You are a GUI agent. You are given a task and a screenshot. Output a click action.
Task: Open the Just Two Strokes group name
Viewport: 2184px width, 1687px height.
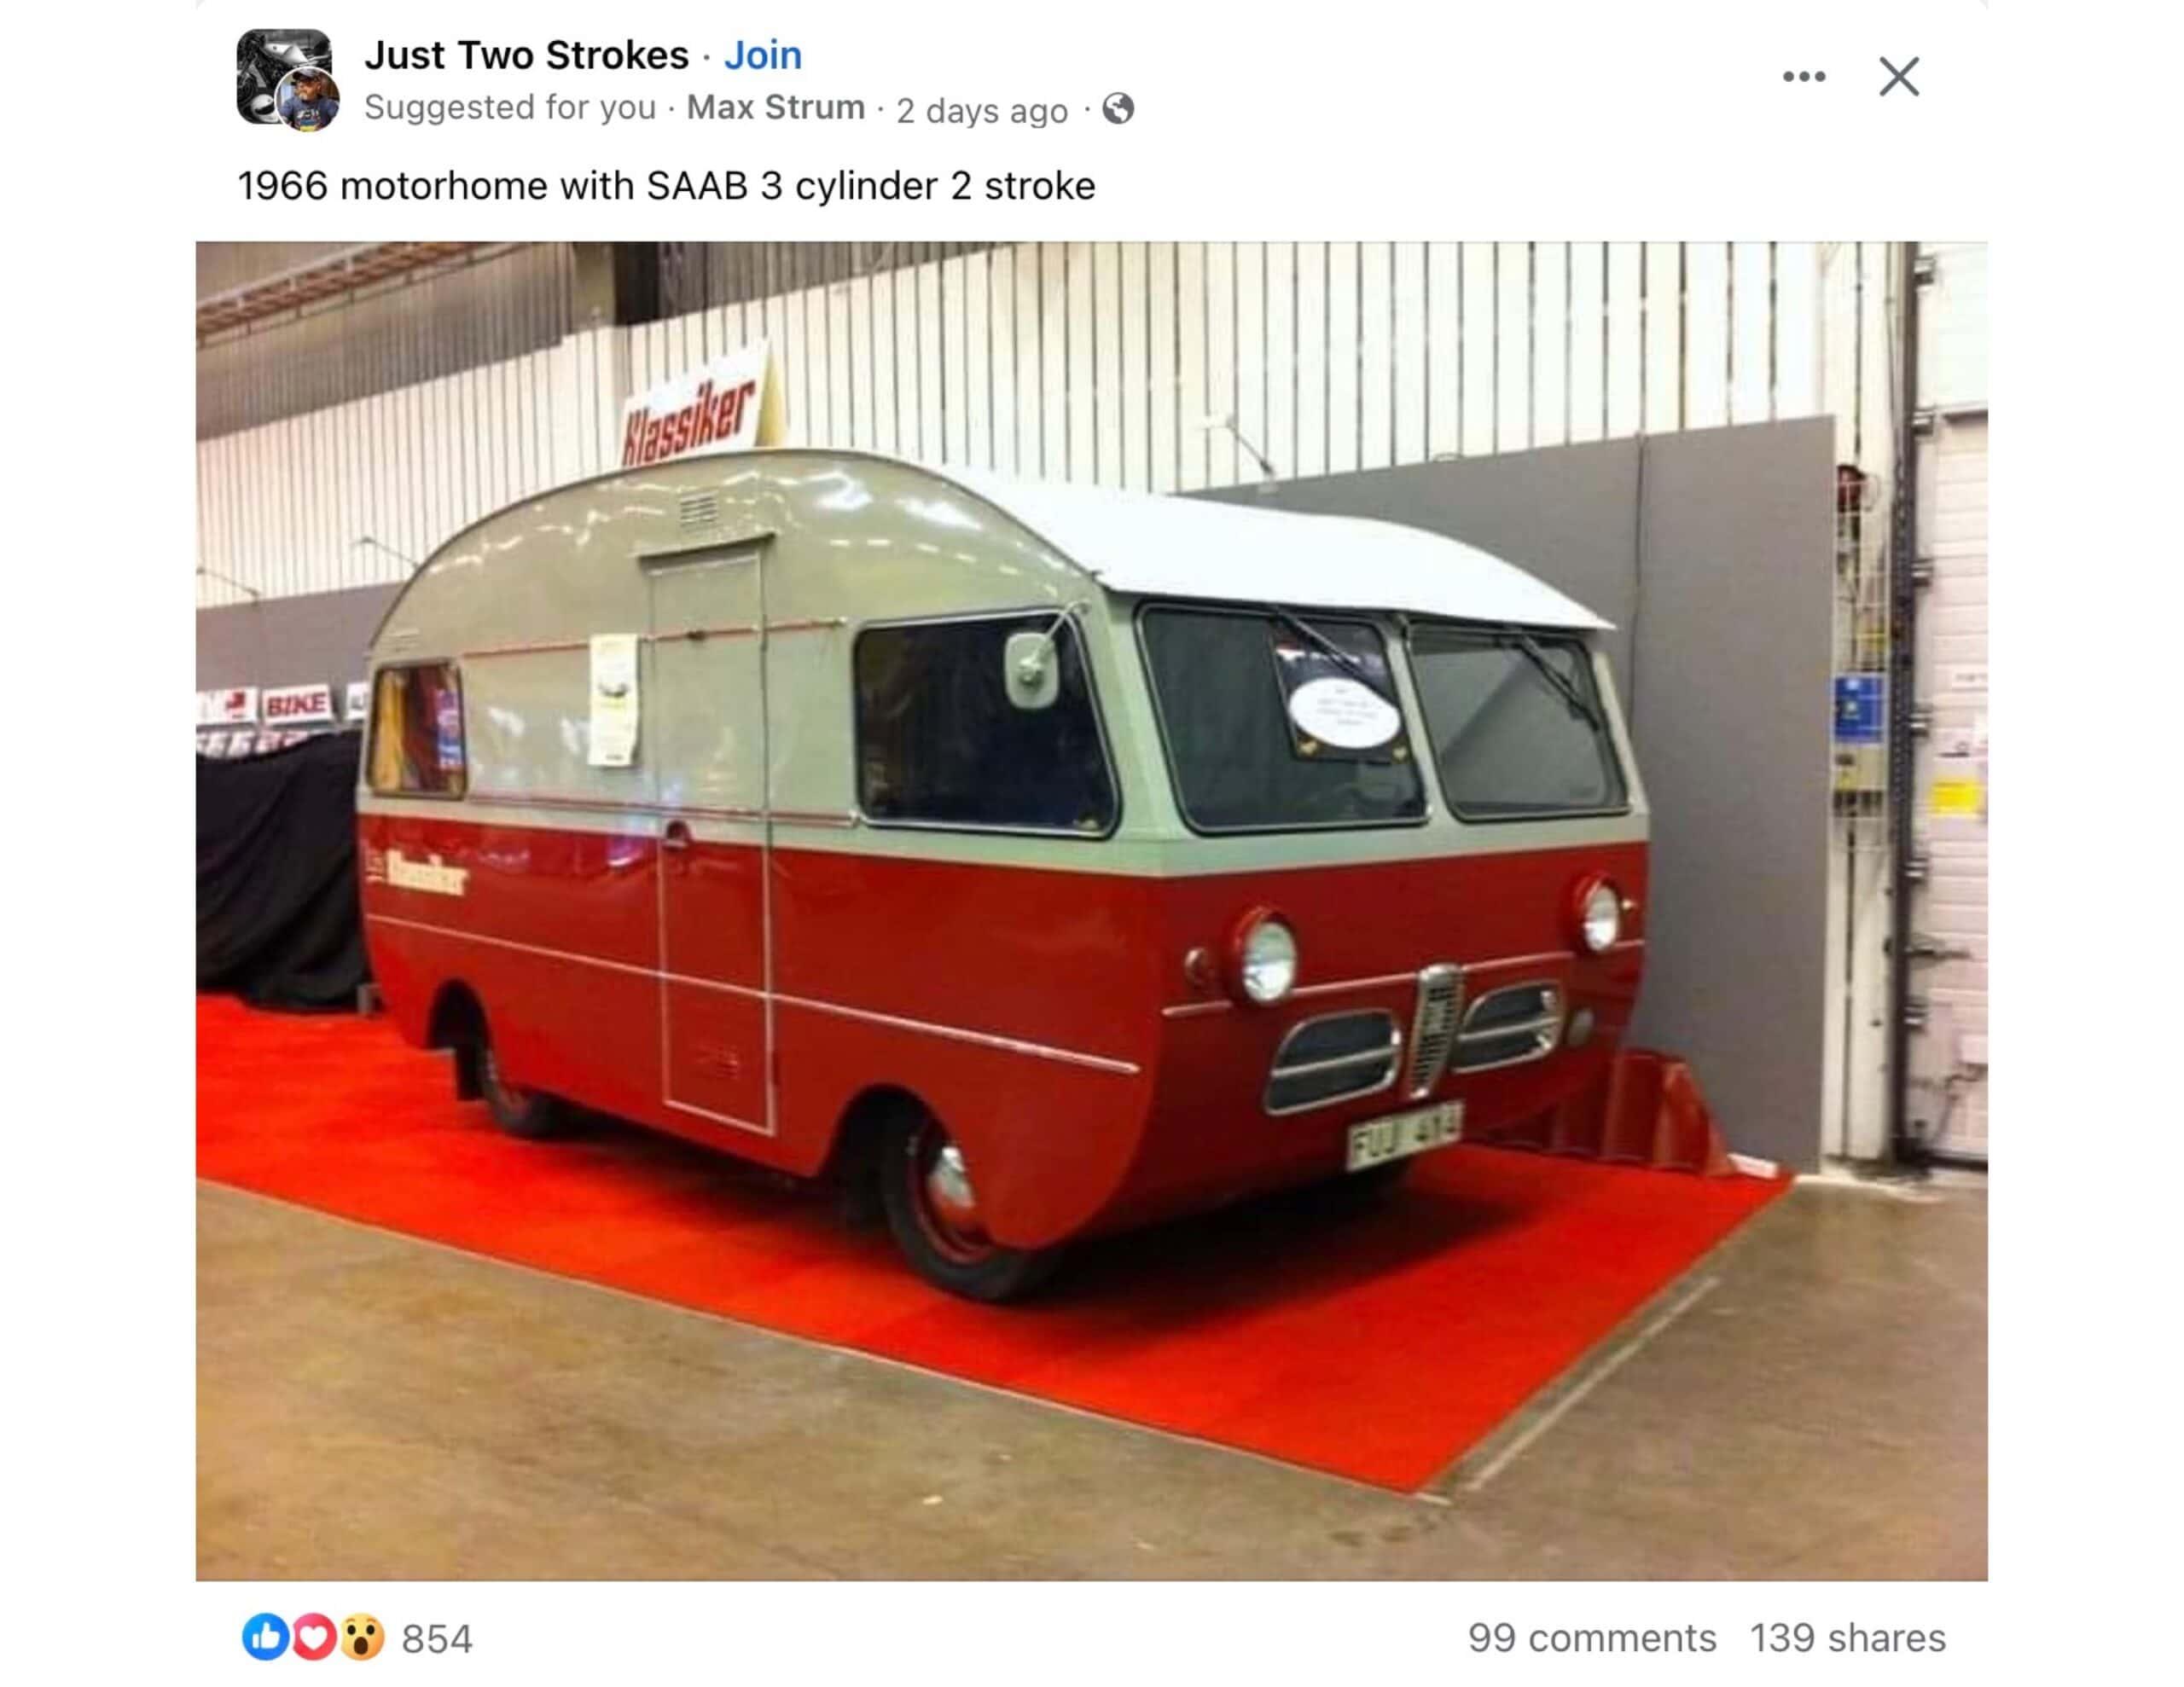(526, 55)
